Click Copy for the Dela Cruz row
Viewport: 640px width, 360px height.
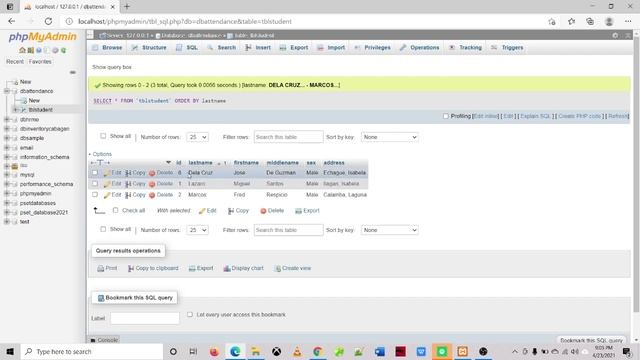pyautogui.click(x=135, y=173)
